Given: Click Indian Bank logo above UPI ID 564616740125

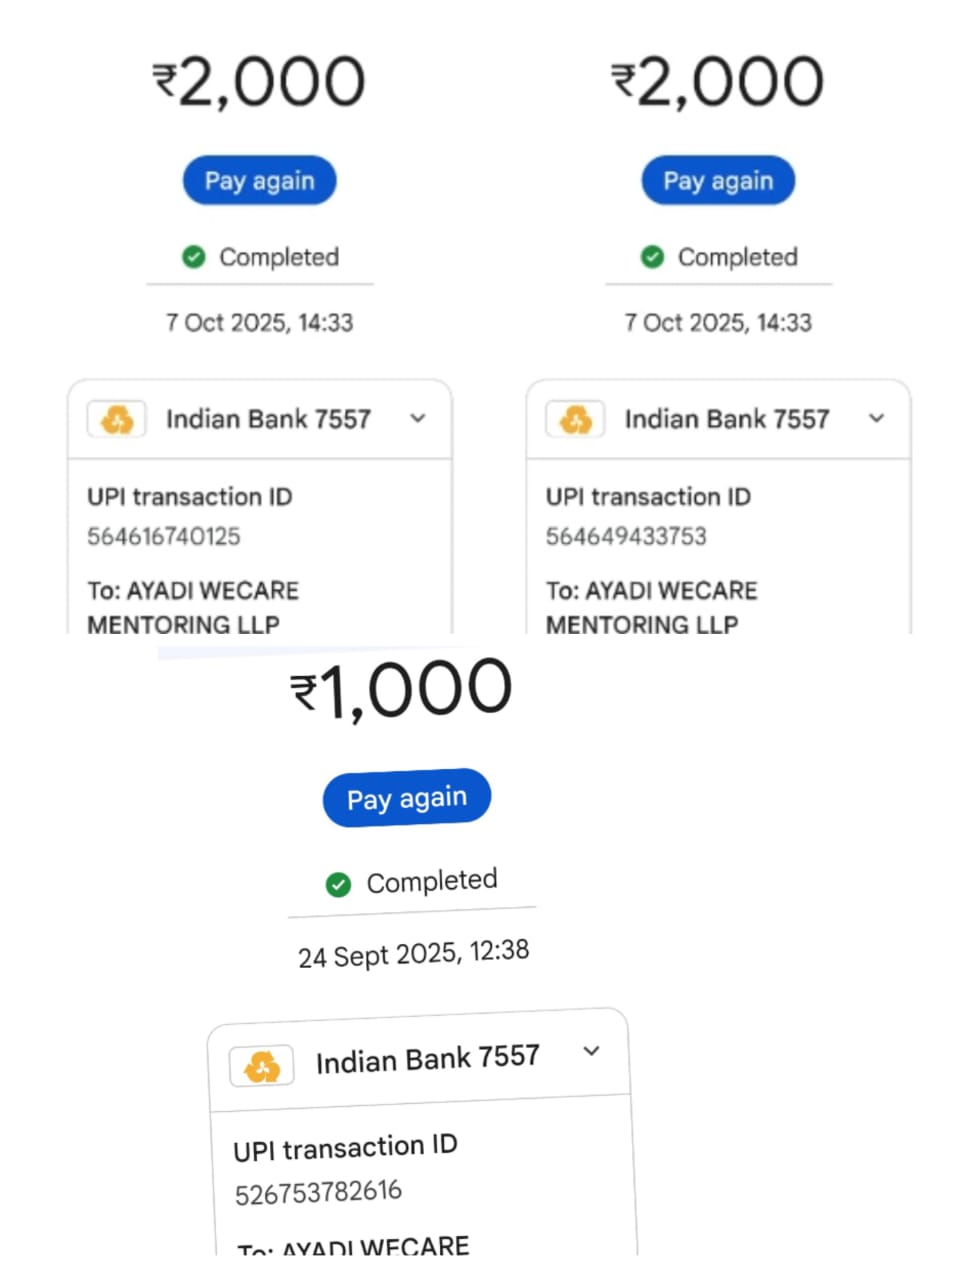Looking at the screenshot, I should [x=117, y=419].
